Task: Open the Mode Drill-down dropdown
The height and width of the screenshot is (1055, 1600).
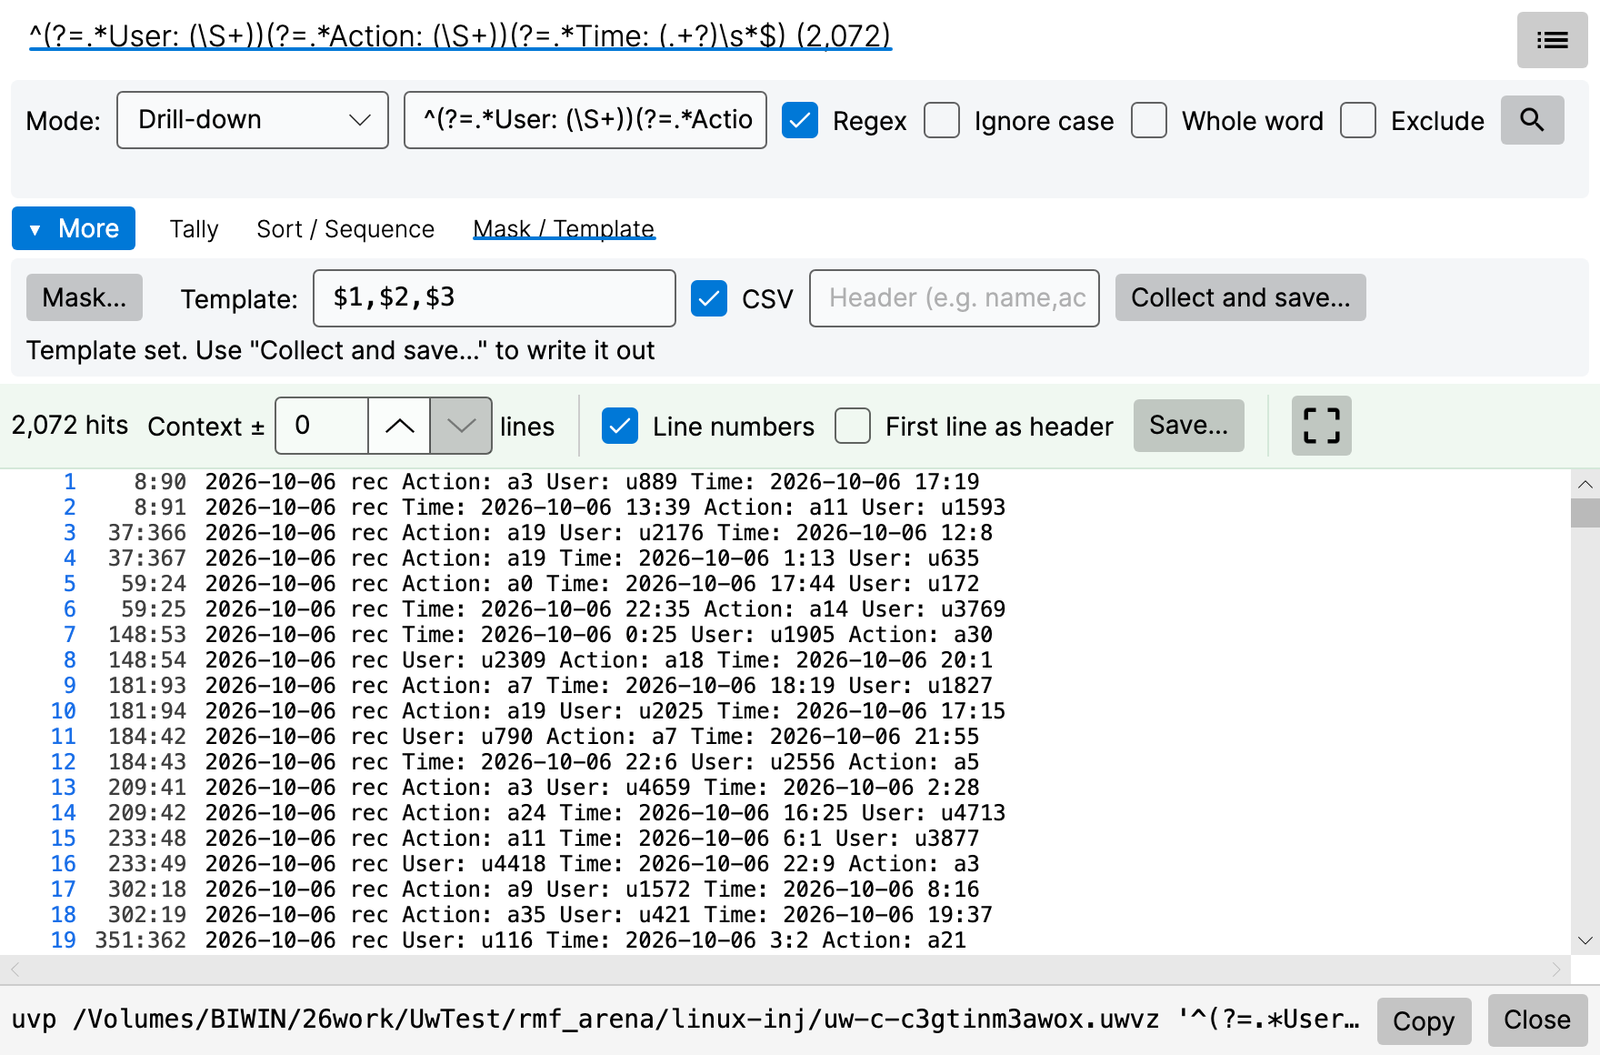Action: pyautogui.click(x=252, y=120)
